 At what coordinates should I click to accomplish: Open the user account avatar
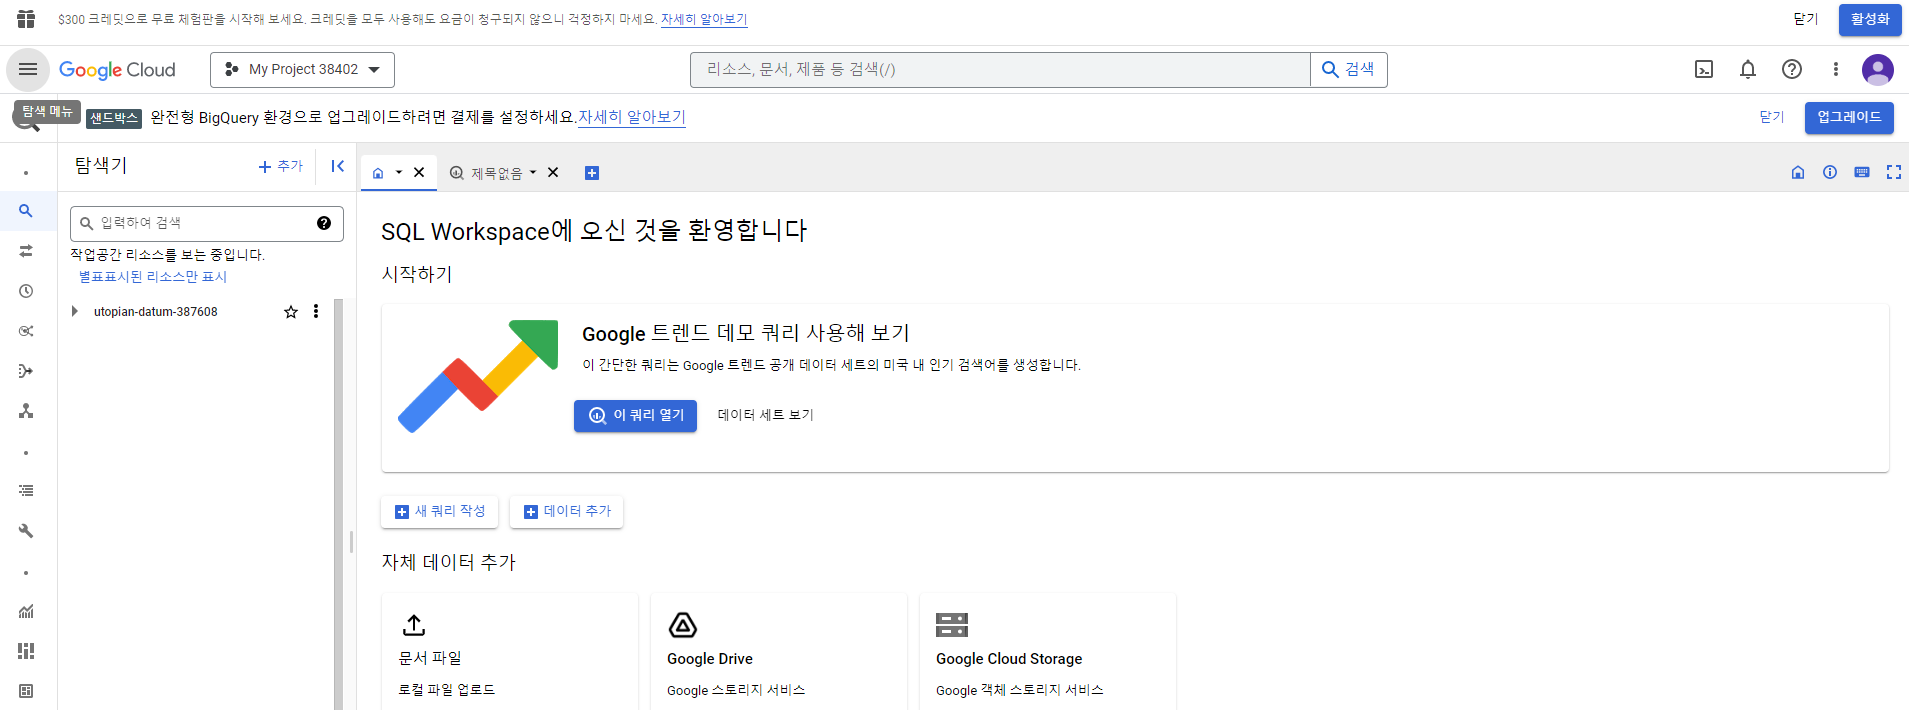(x=1877, y=69)
